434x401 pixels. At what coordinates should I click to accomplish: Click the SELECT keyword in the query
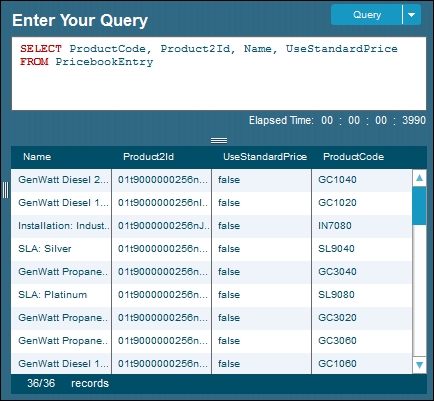coord(41,49)
